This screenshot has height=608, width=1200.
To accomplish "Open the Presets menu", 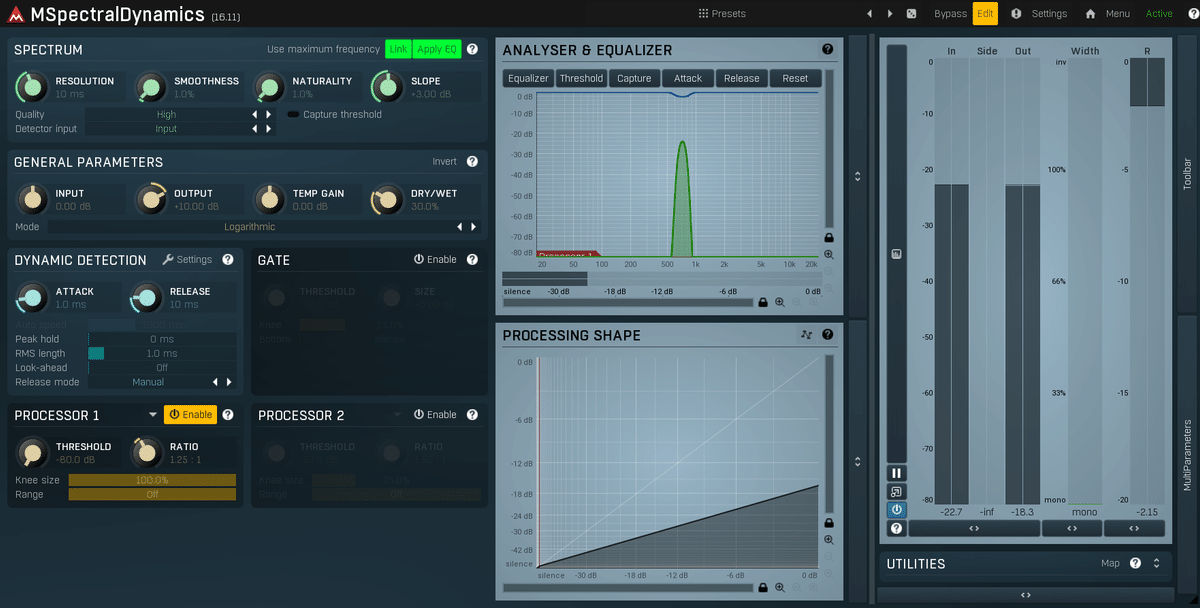I will coord(722,14).
